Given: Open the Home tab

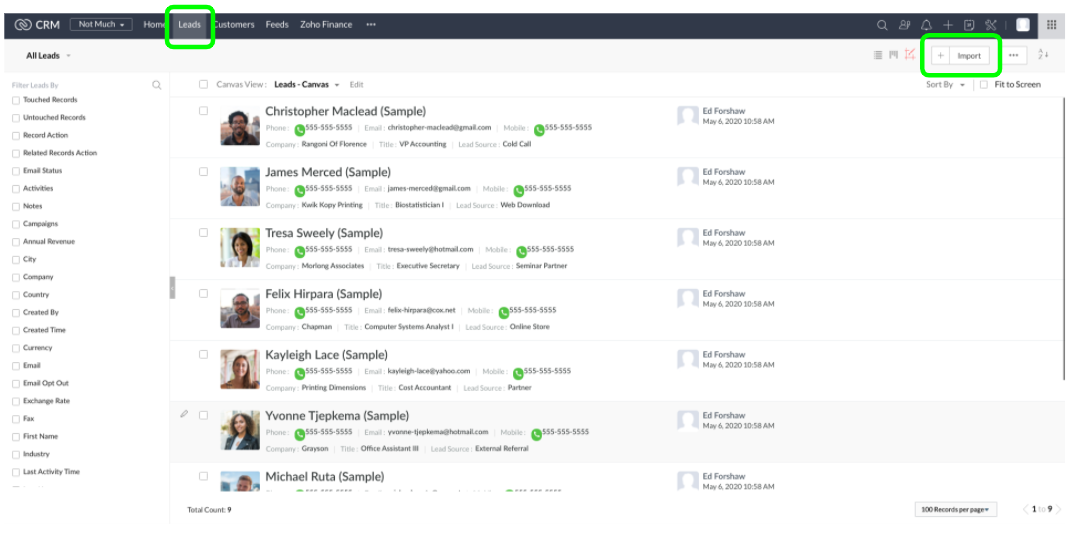Looking at the screenshot, I should point(154,25).
